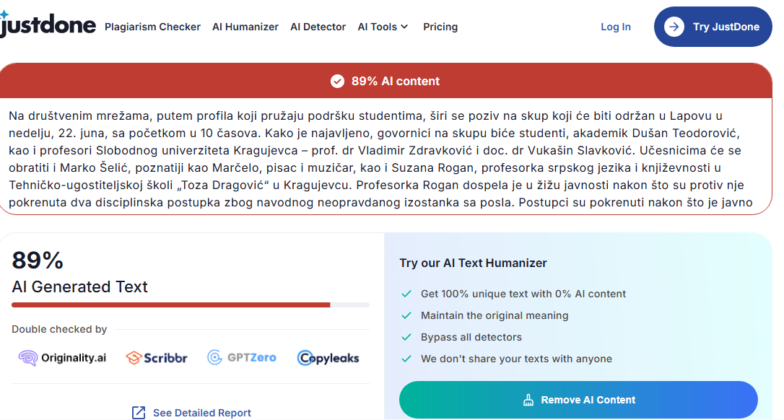Click the red AI score progress bar
Image resolution: width=784 pixels, height=420 pixels.
pos(171,304)
